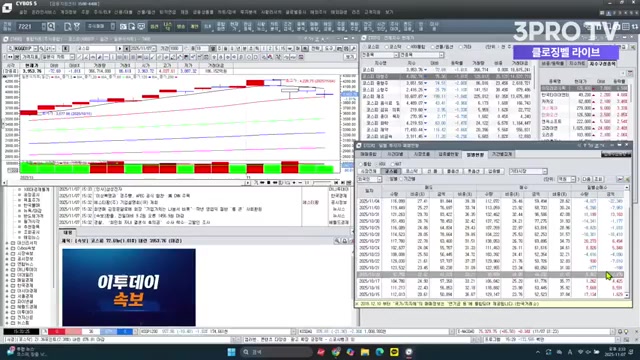Expand the 연합뉴스 tree node
The image size is (640, 360).
tap(7, 264)
